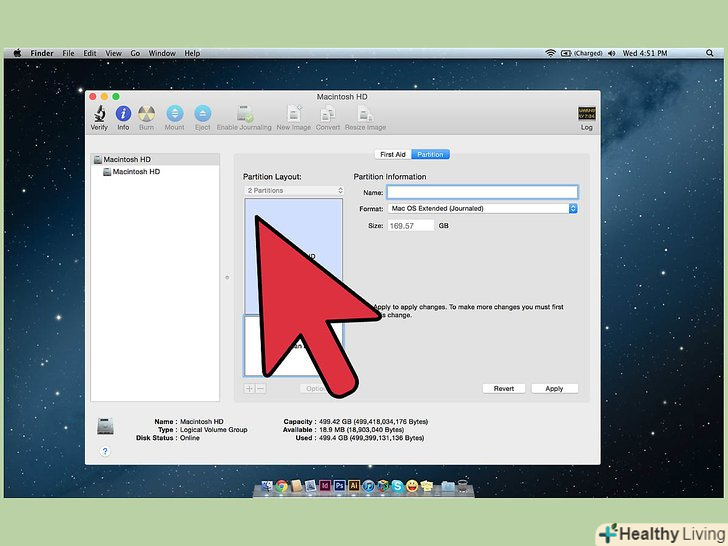Switch to the First Aid tab
Viewport: 728px width, 546px height.
393,154
